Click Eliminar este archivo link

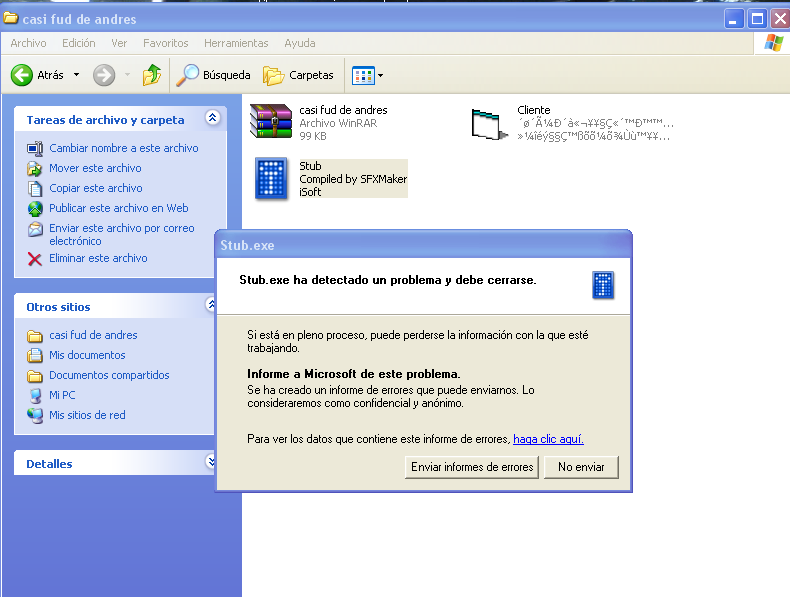tap(98, 258)
